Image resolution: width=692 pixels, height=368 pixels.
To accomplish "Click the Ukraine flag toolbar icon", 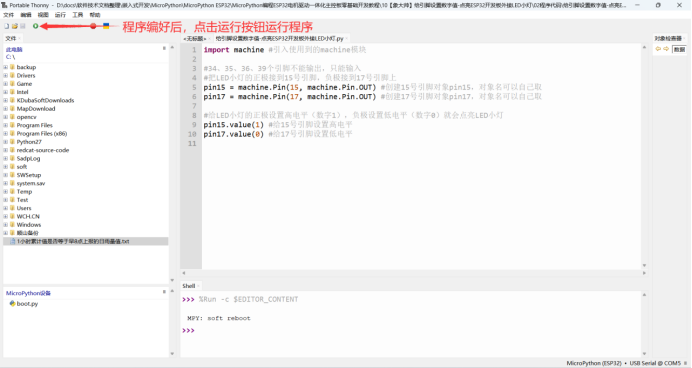I will [x=106, y=26].
